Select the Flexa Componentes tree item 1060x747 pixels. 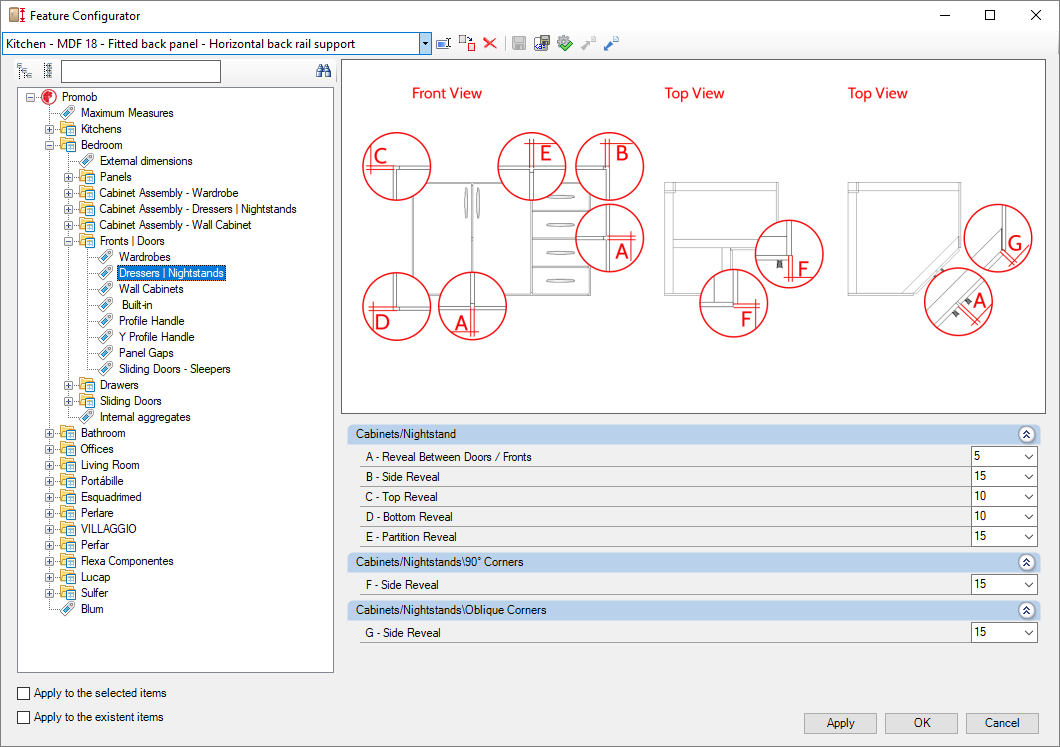point(127,561)
